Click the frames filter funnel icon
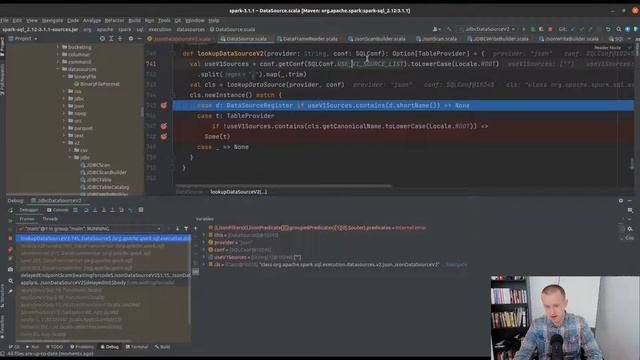 (186, 229)
